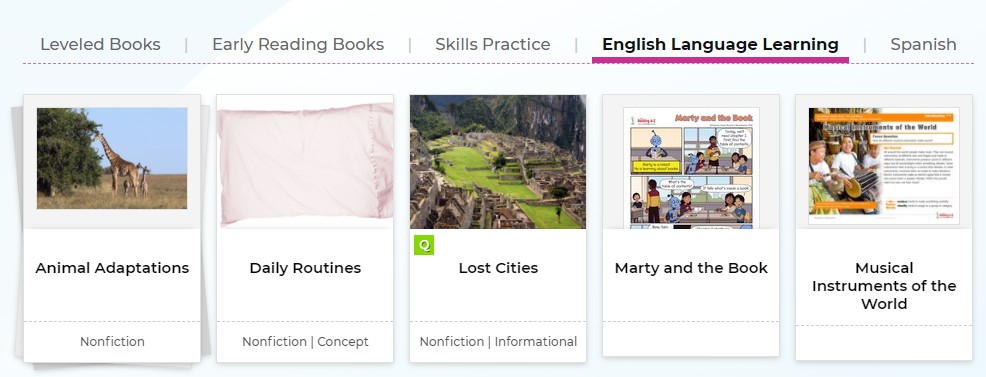Open the musical instruments worksheet thumbnail
Image resolution: width=986 pixels, height=377 pixels.
(884, 166)
